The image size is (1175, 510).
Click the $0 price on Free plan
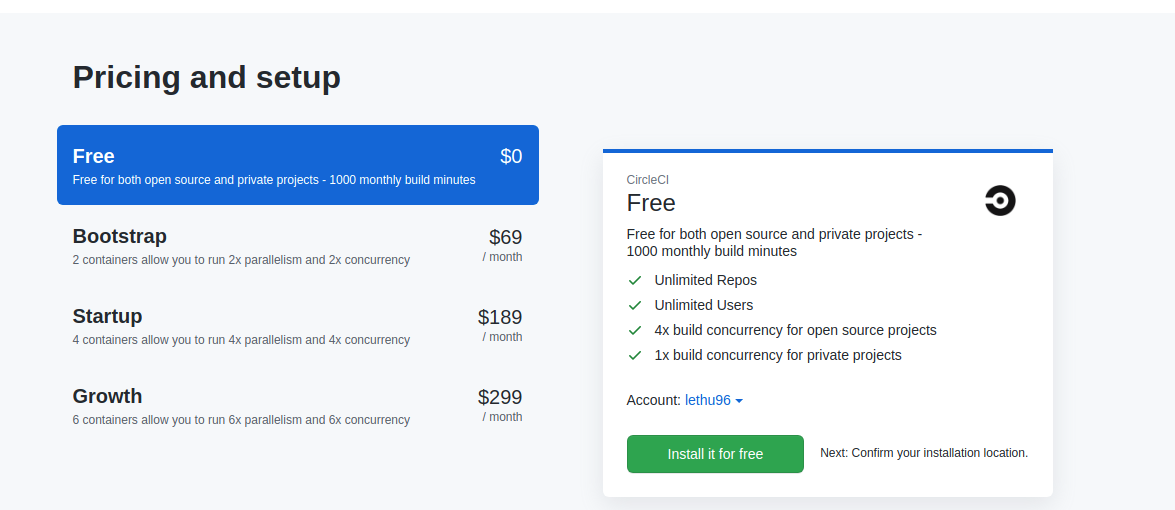pos(511,156)
